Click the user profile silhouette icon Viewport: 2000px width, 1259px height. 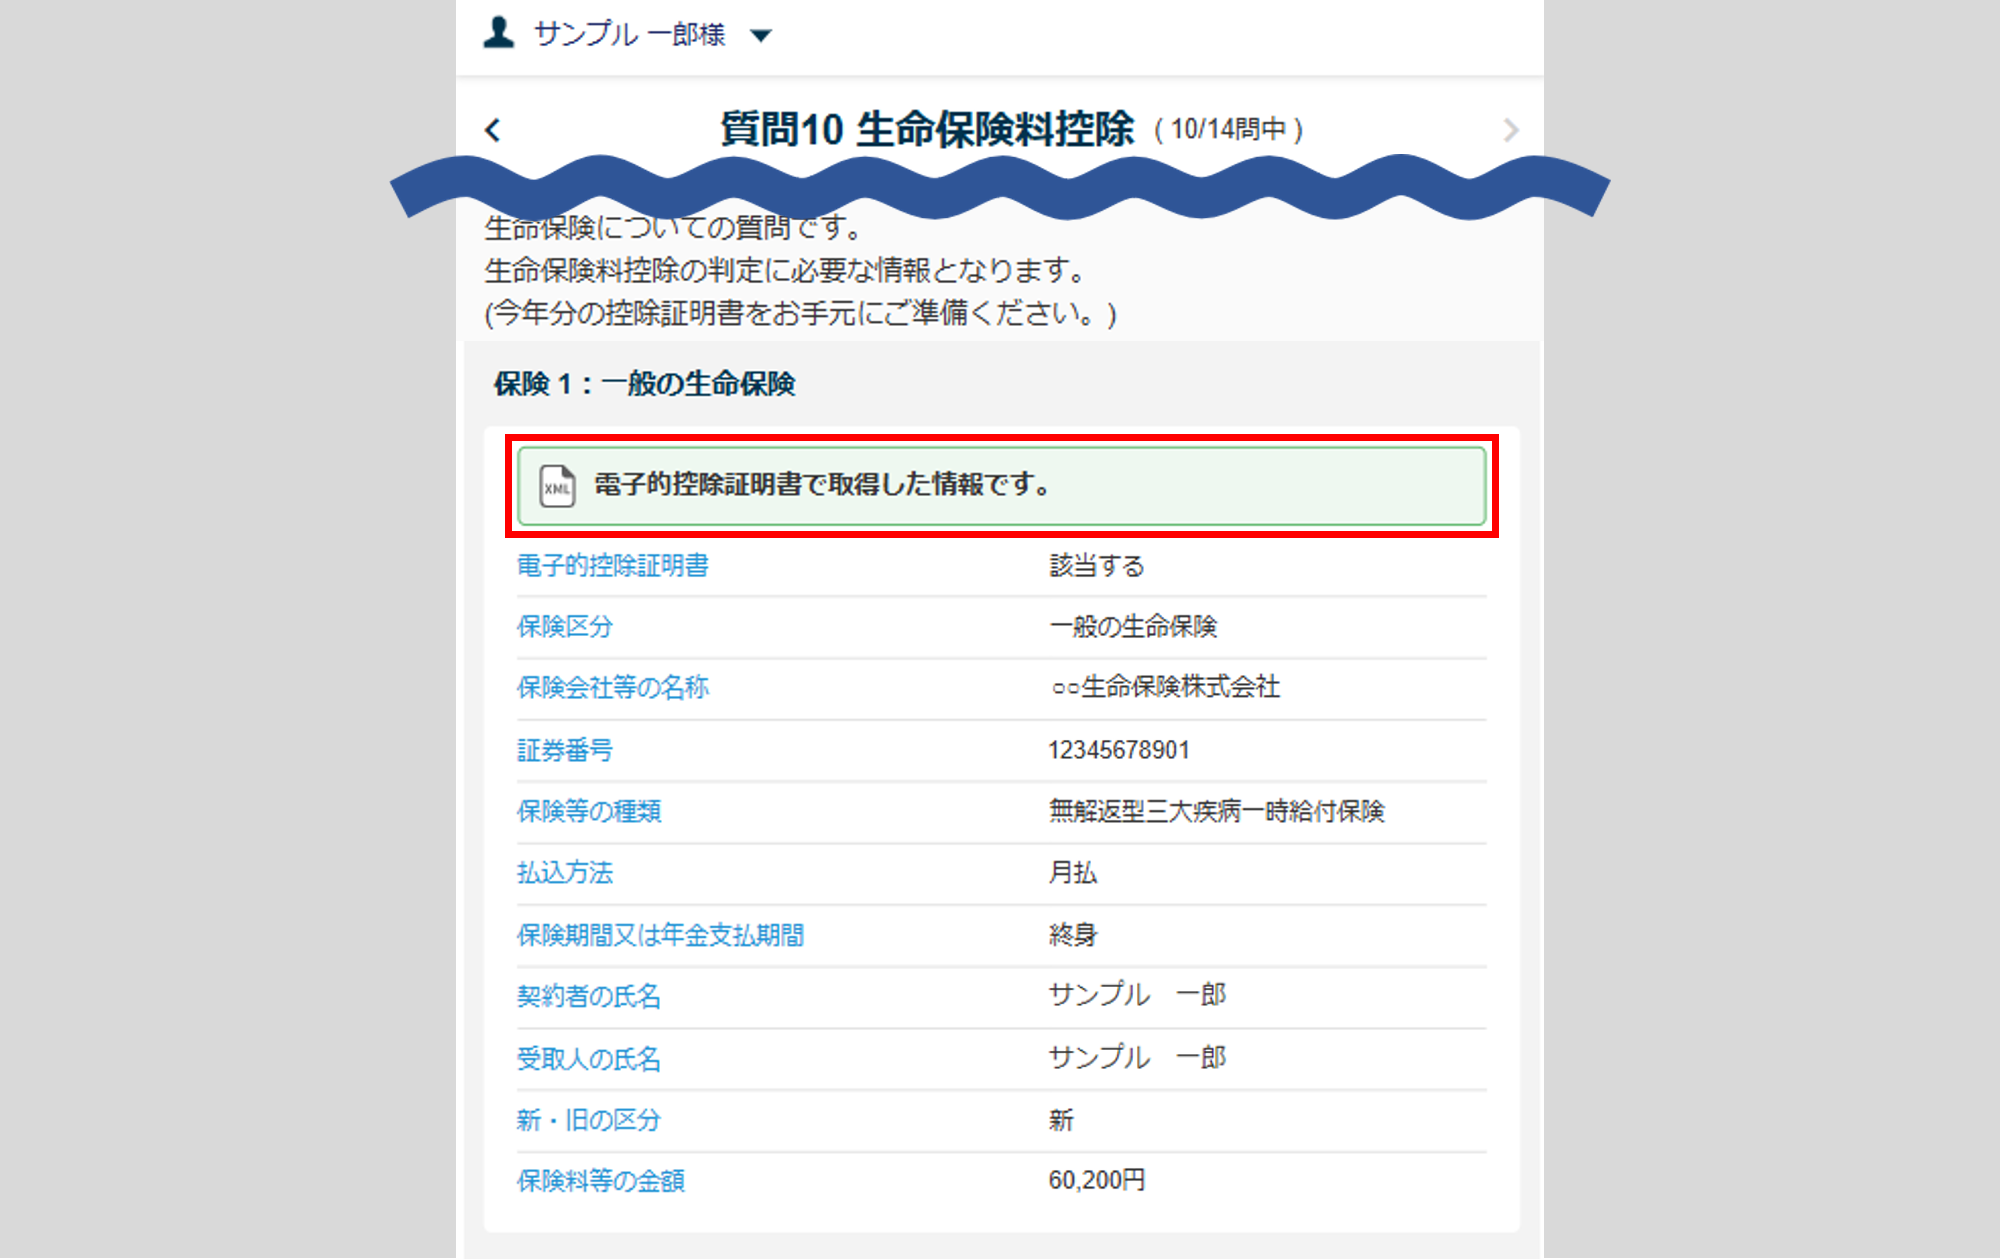[498, 33]
